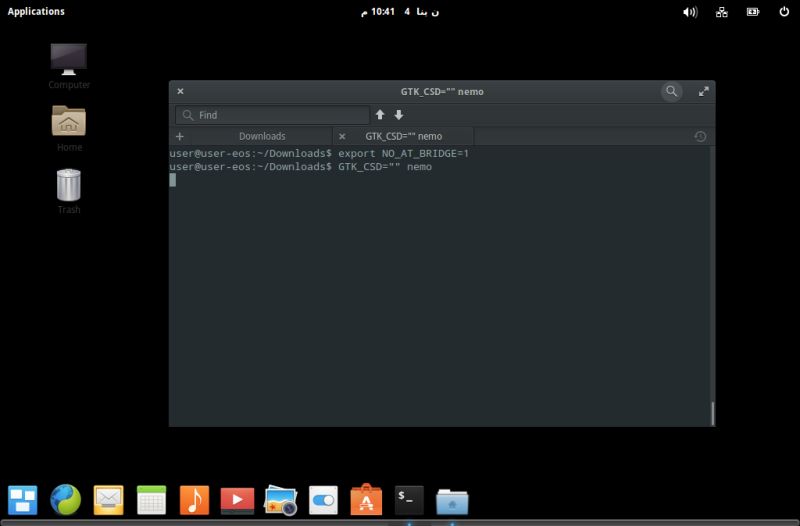The width and height of the screenshot is (800, 526).
Task: Jump to previous search match arrow
Action: 380,115
